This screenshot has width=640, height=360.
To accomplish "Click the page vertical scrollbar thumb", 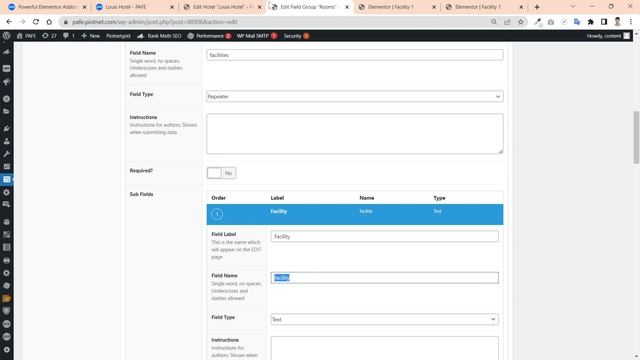I will tap(636, 137).
